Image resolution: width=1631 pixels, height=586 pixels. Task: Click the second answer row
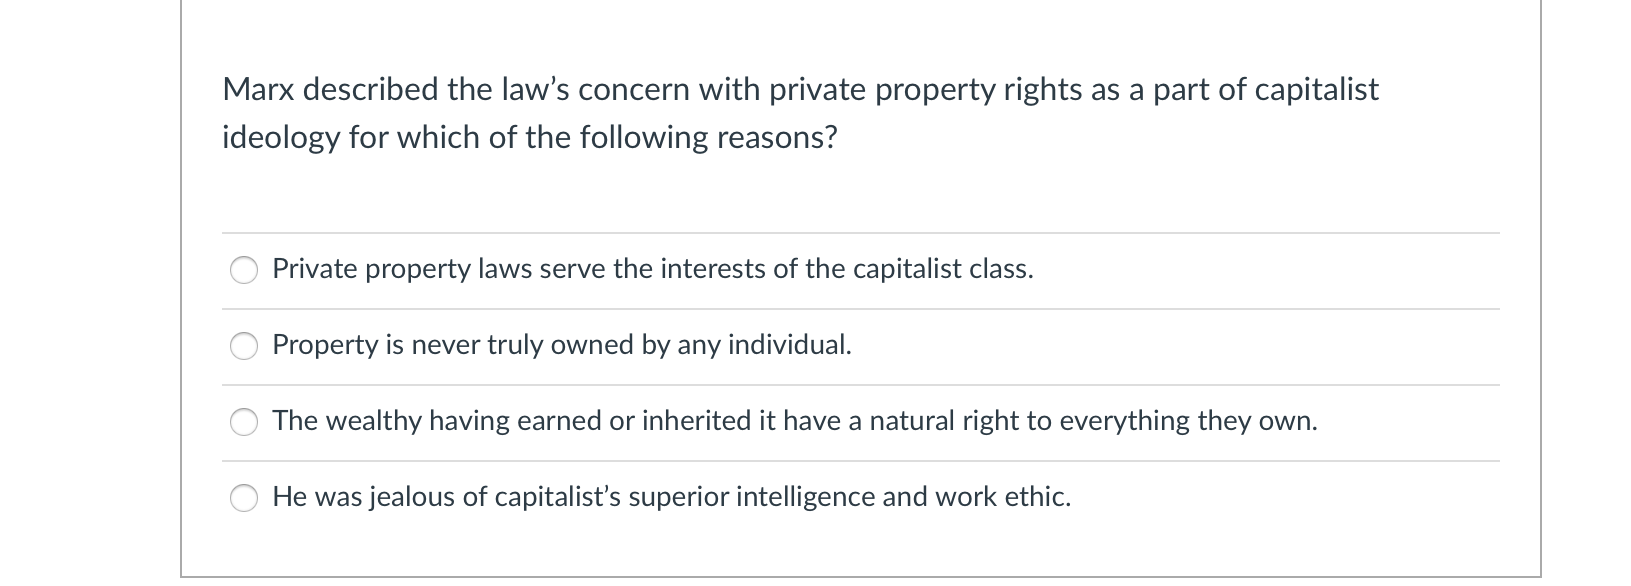pyautogui.click(x=700, y=345)
